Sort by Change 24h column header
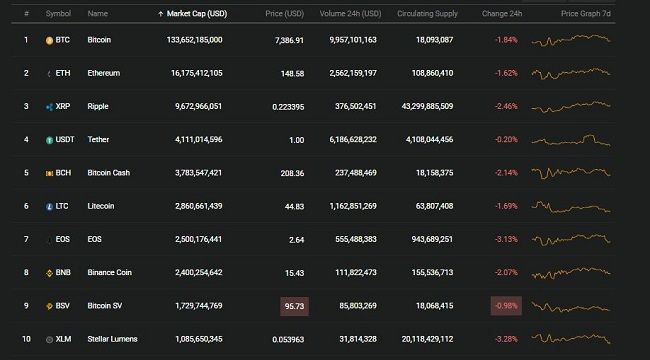650x360 pixels. pos(502,14)
